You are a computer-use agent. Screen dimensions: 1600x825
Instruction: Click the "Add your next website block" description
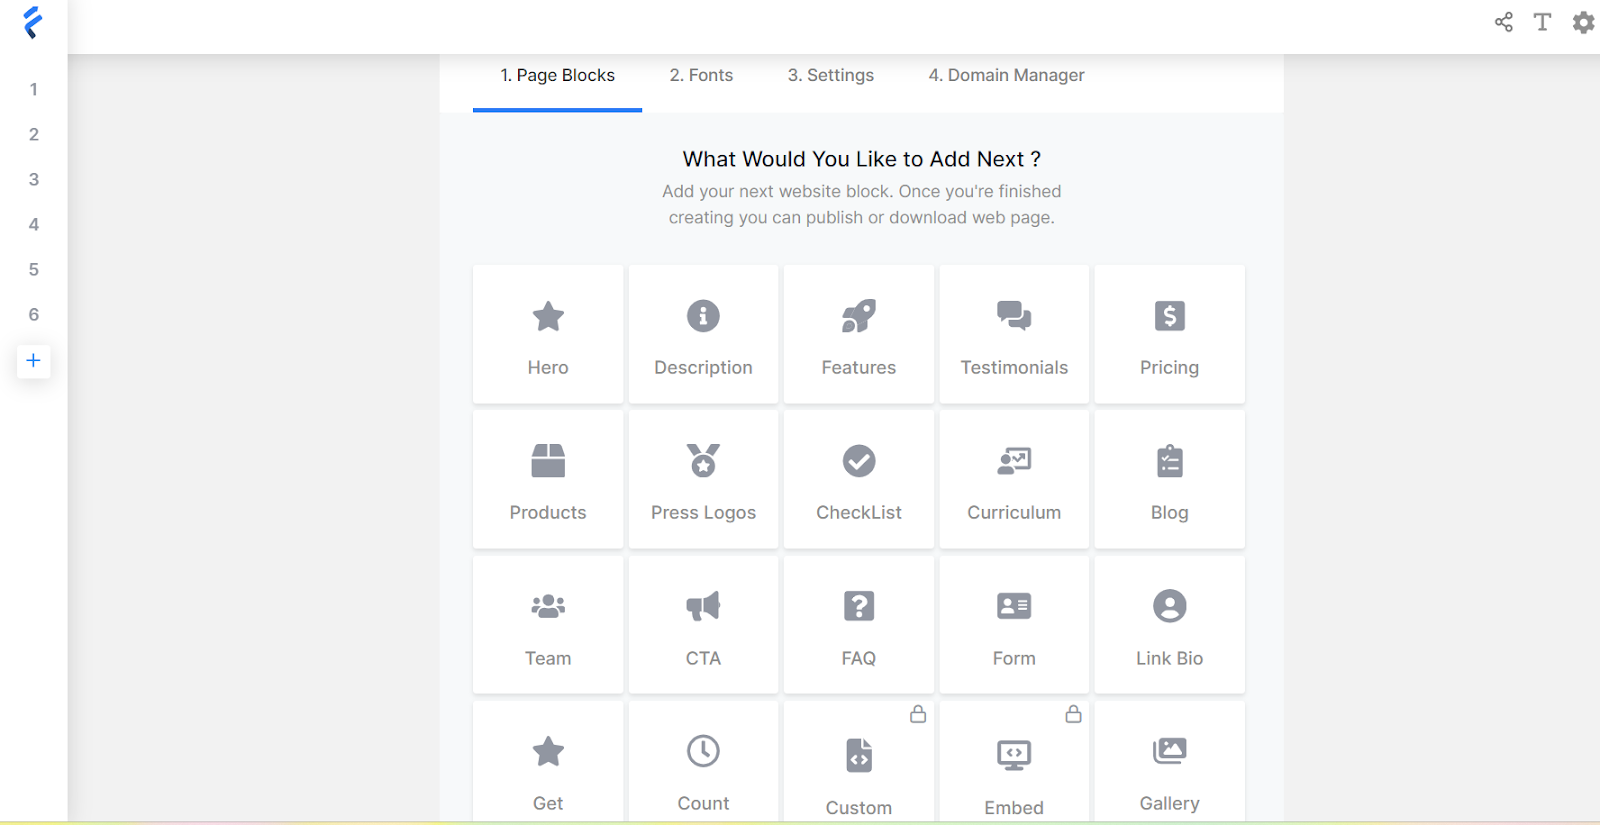(x=862, y=204)
